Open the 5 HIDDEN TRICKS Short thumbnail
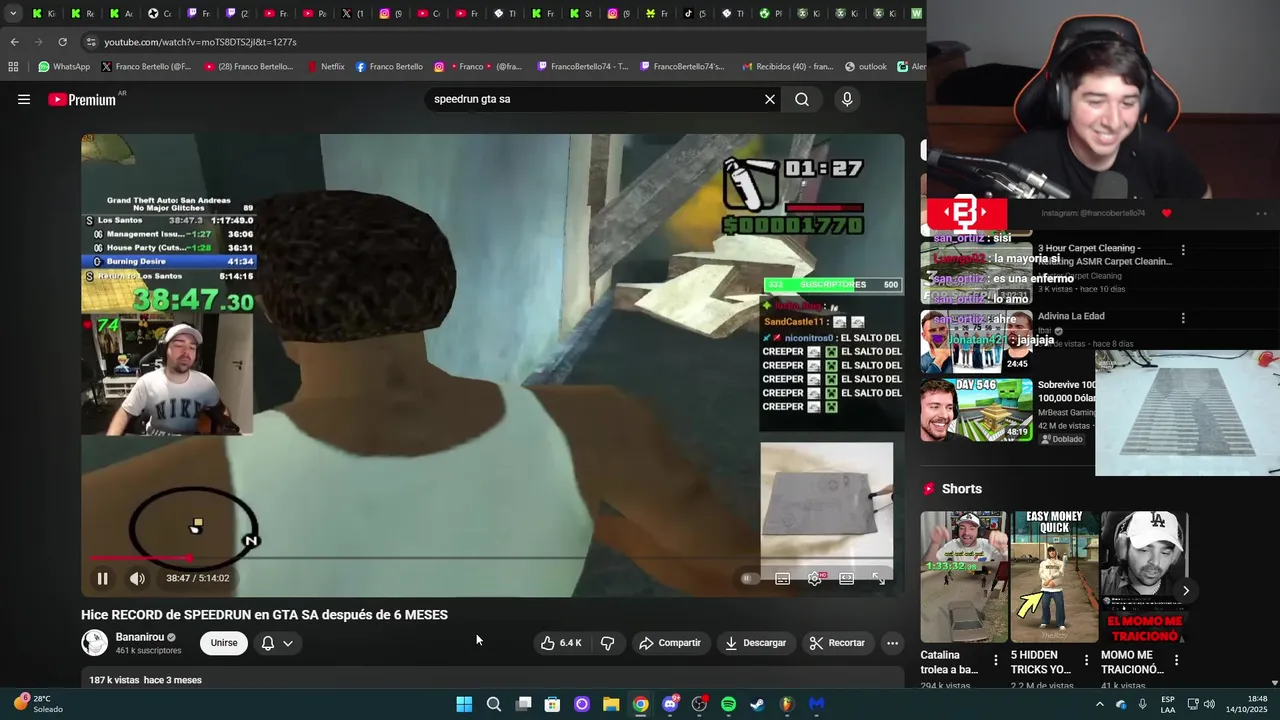The height and width of the screenshot is (720, 1280). [1054, 577]
